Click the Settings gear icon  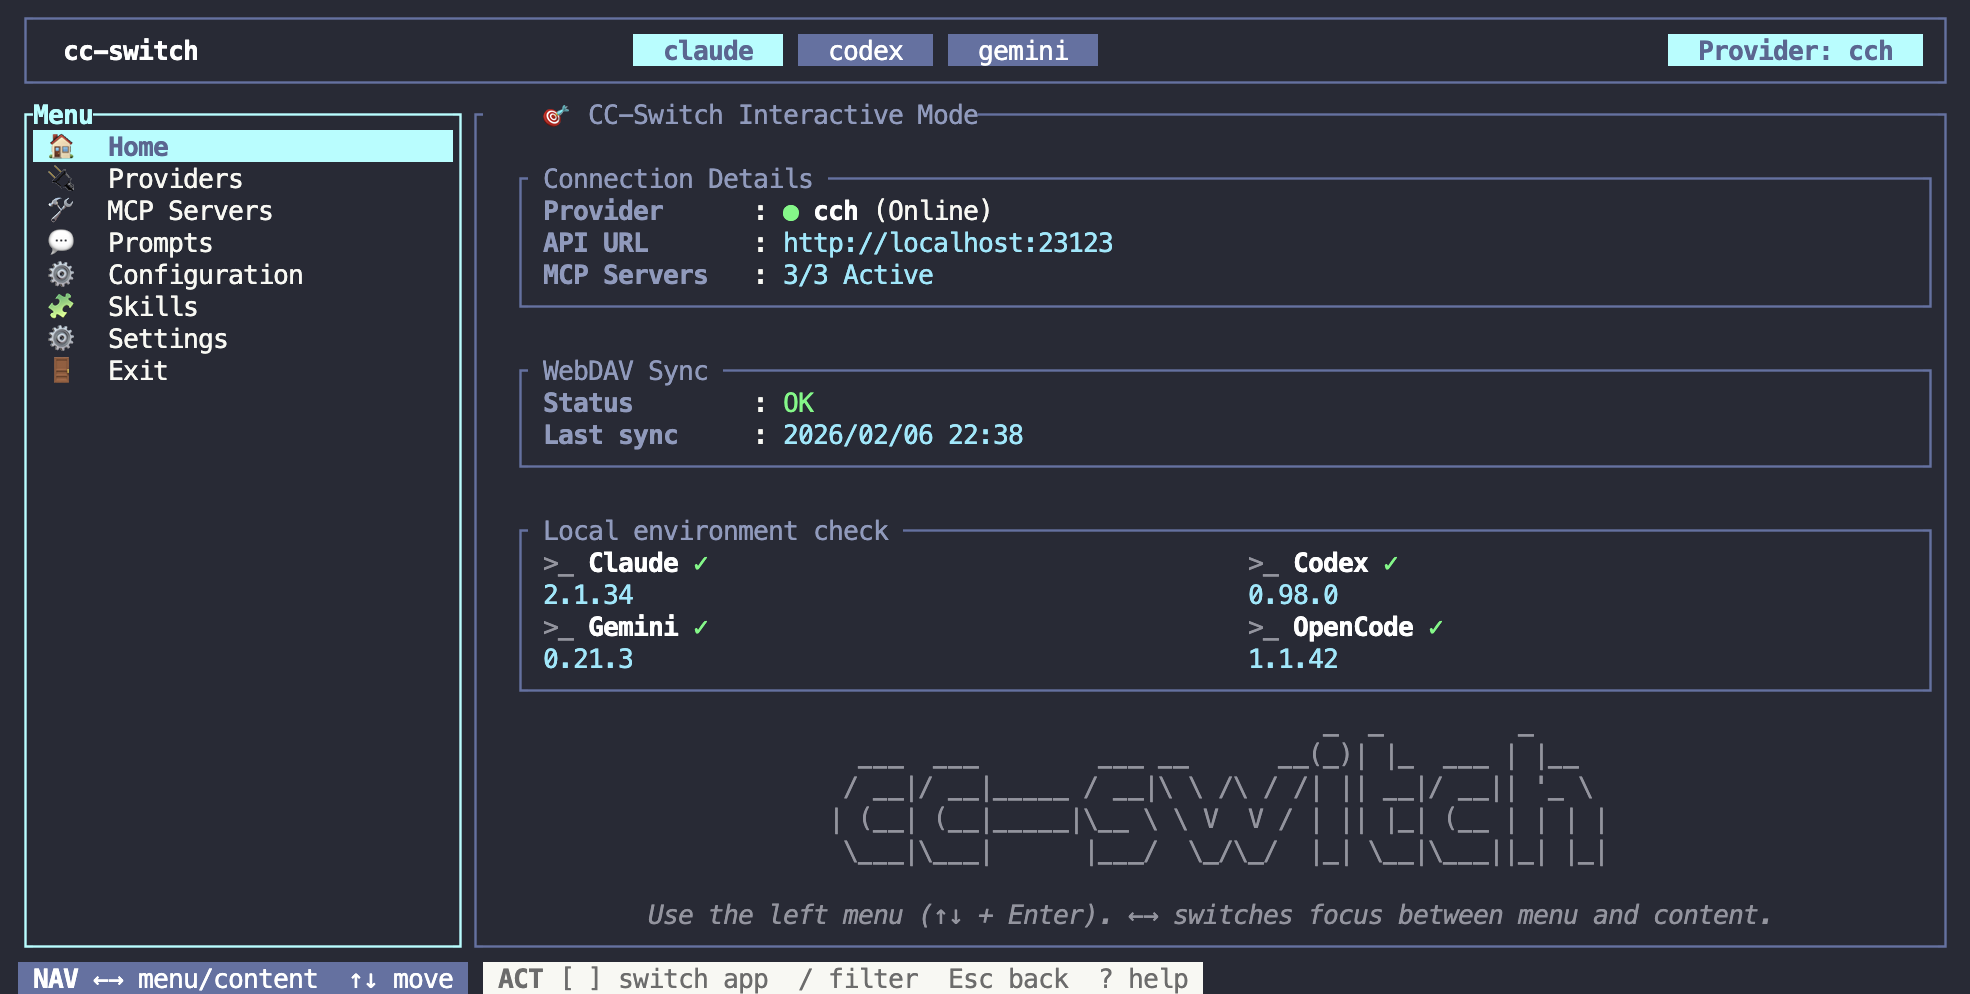tap(62, 339)
